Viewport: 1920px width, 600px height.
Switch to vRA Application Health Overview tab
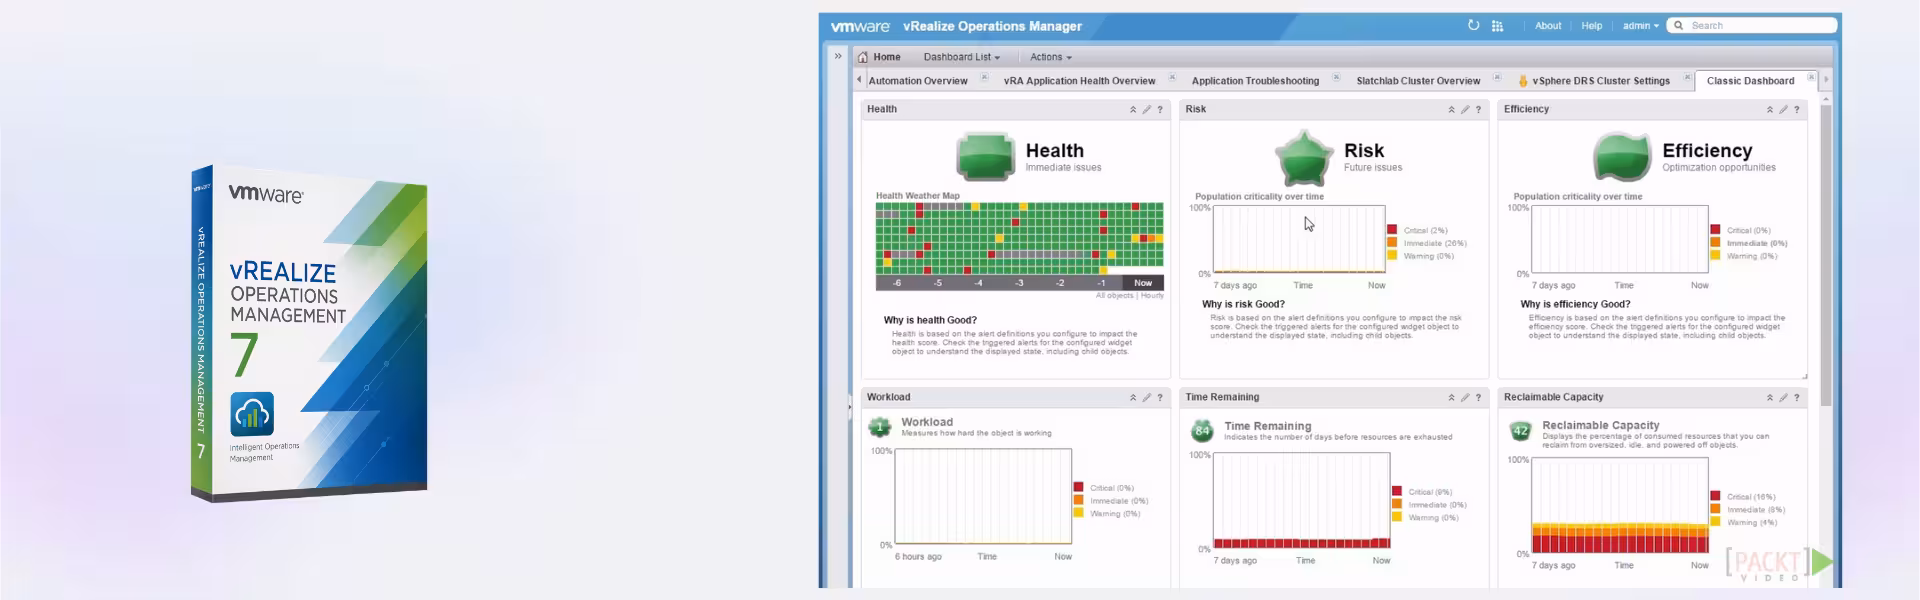pyautogui.click(x=1079, y=81)
